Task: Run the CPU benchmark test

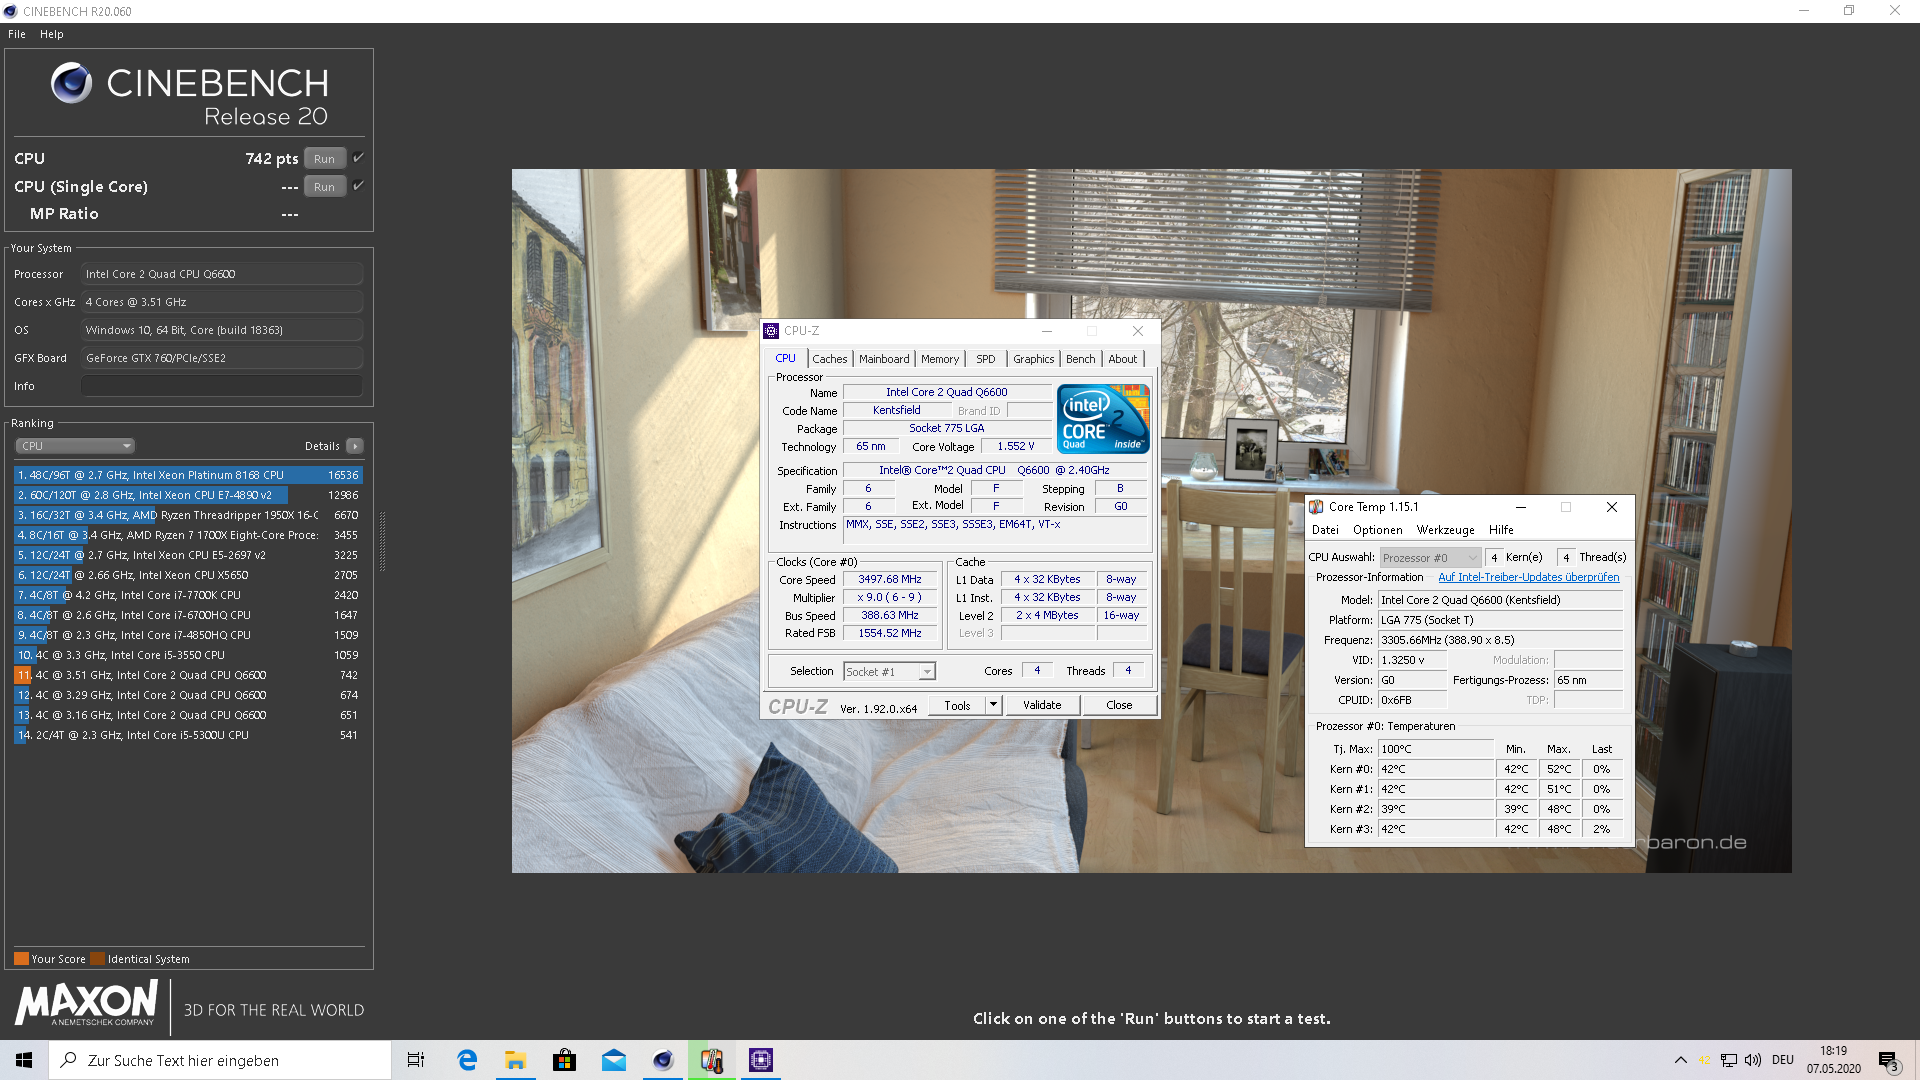Action: tap(324, 159)
